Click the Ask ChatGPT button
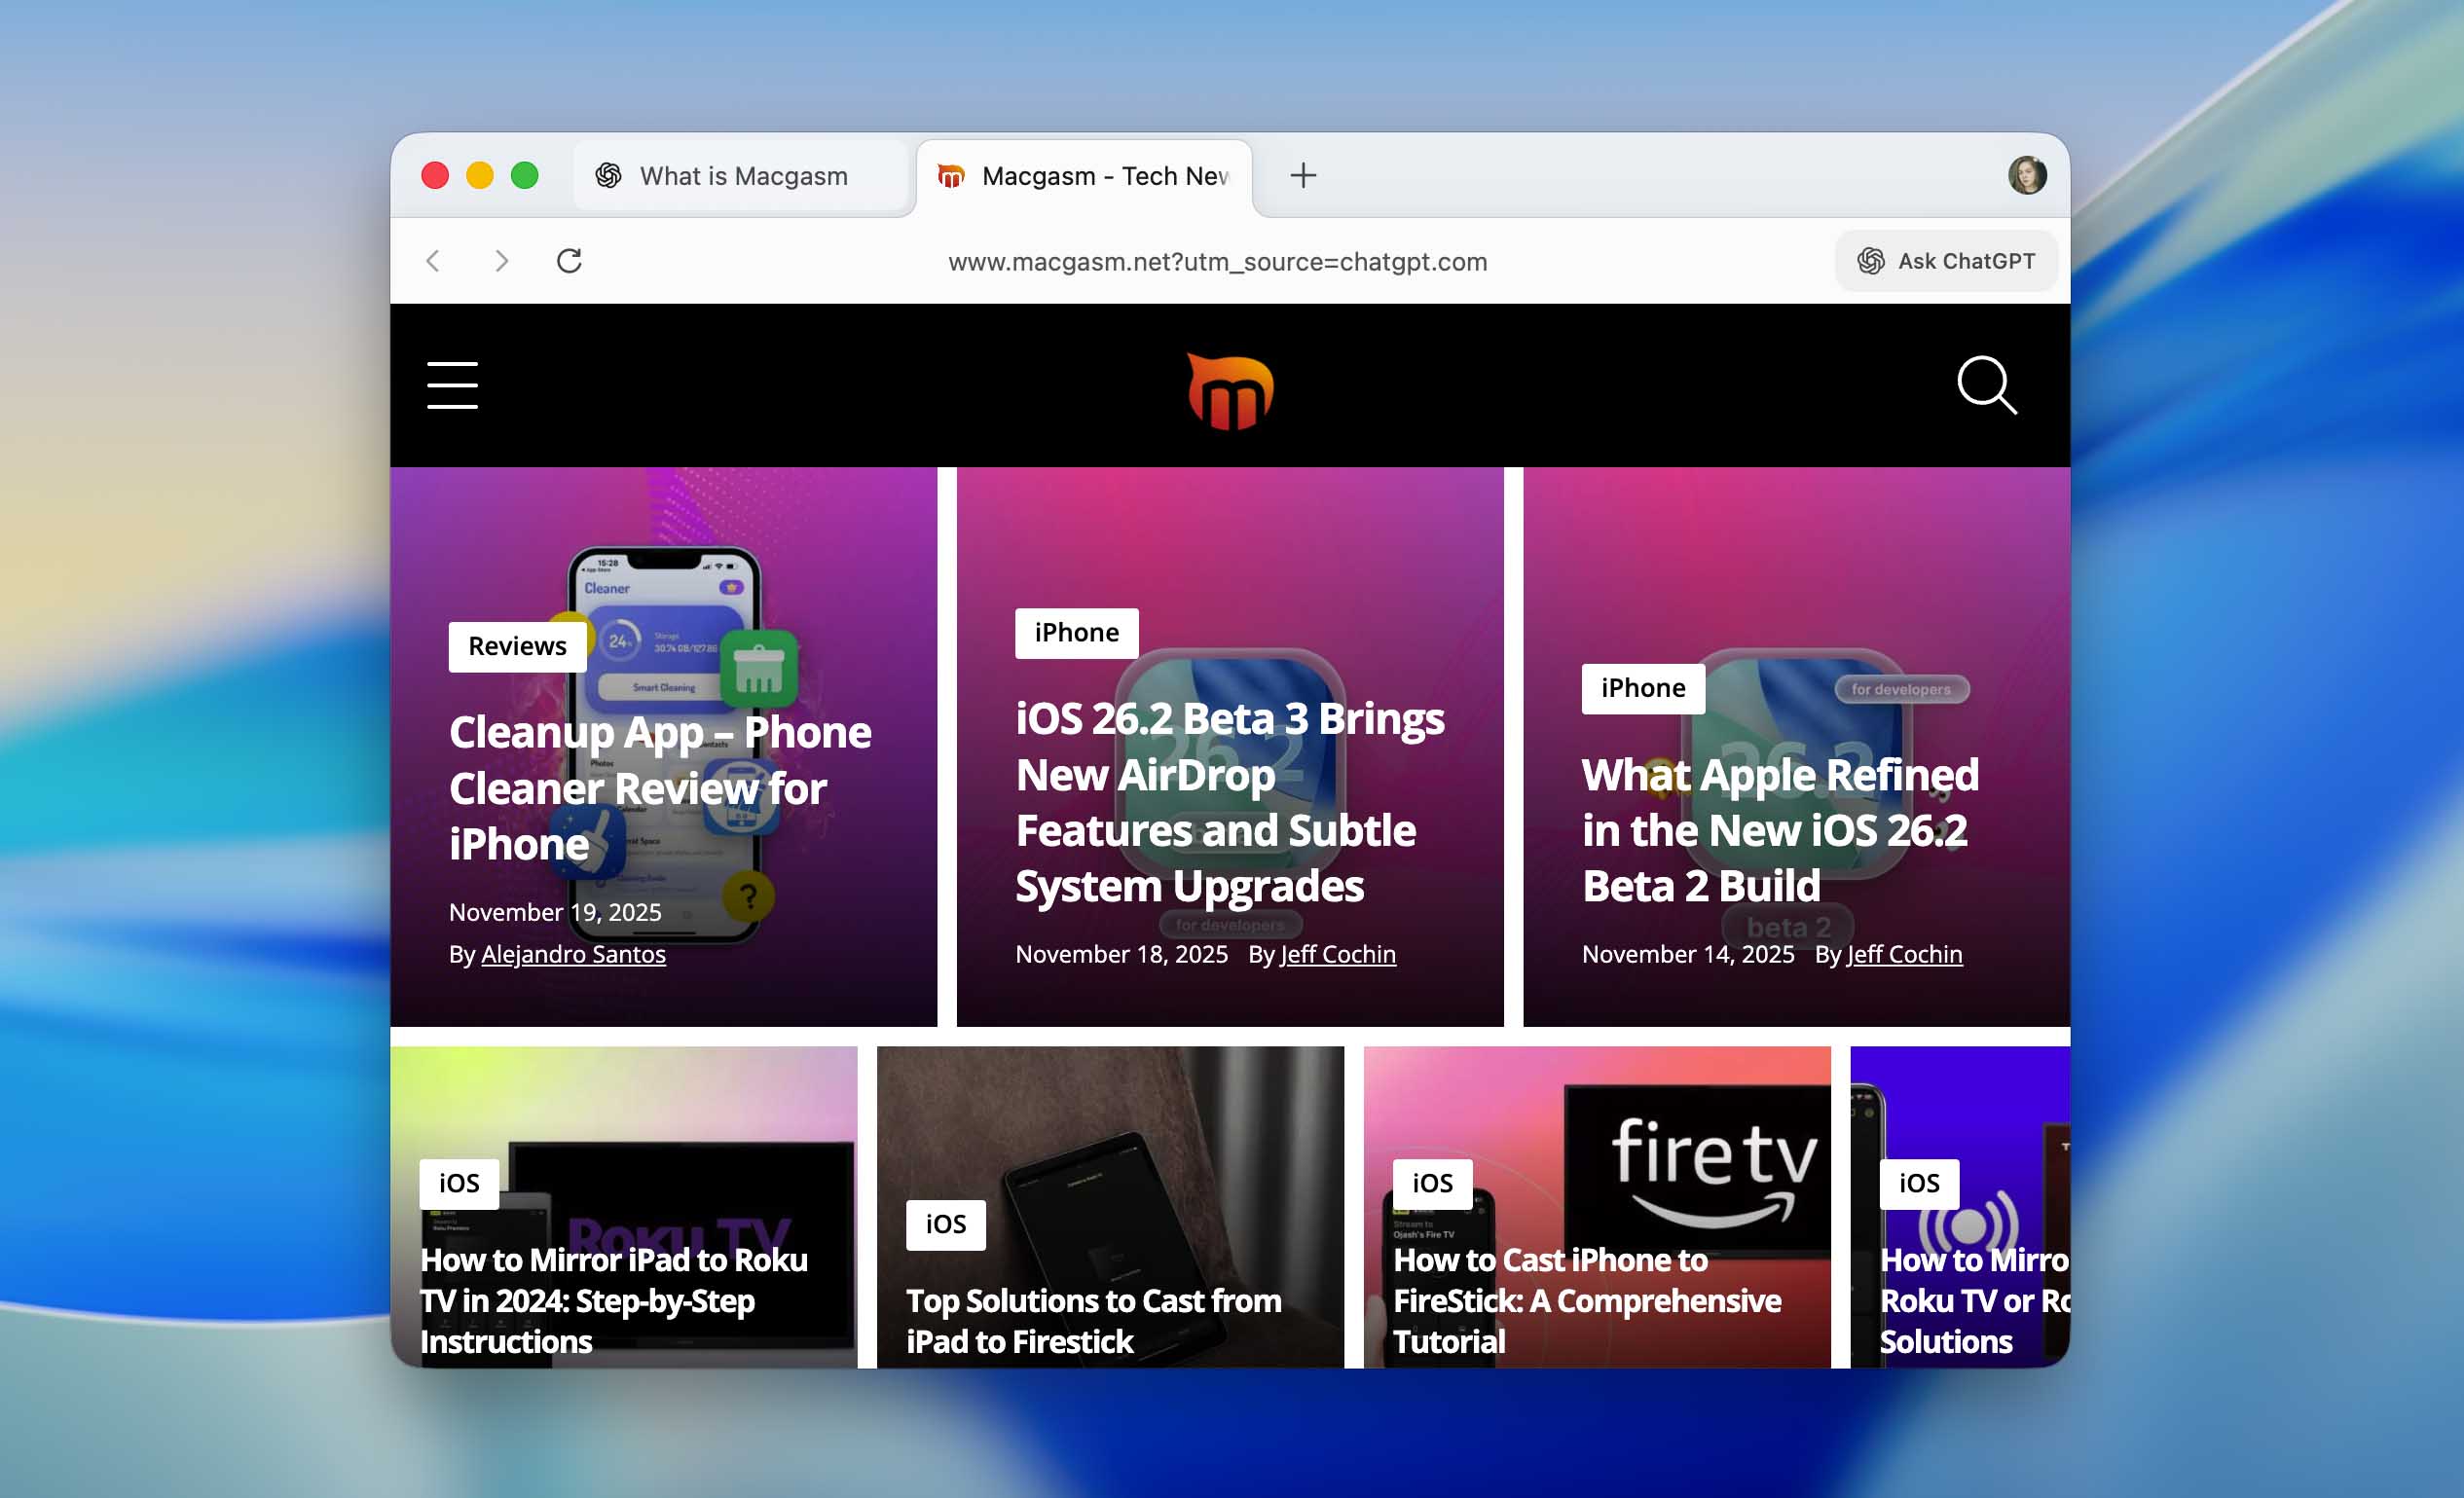Image resolution: width=2464 pixels, height=1498 pixels. tap(1945, 260)
